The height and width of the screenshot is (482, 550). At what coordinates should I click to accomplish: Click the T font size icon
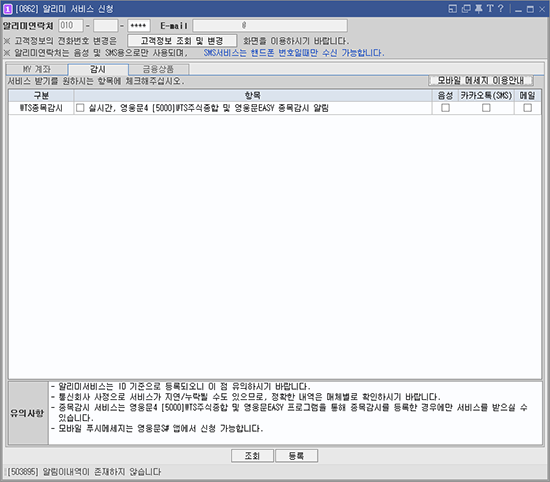(490, 9)
